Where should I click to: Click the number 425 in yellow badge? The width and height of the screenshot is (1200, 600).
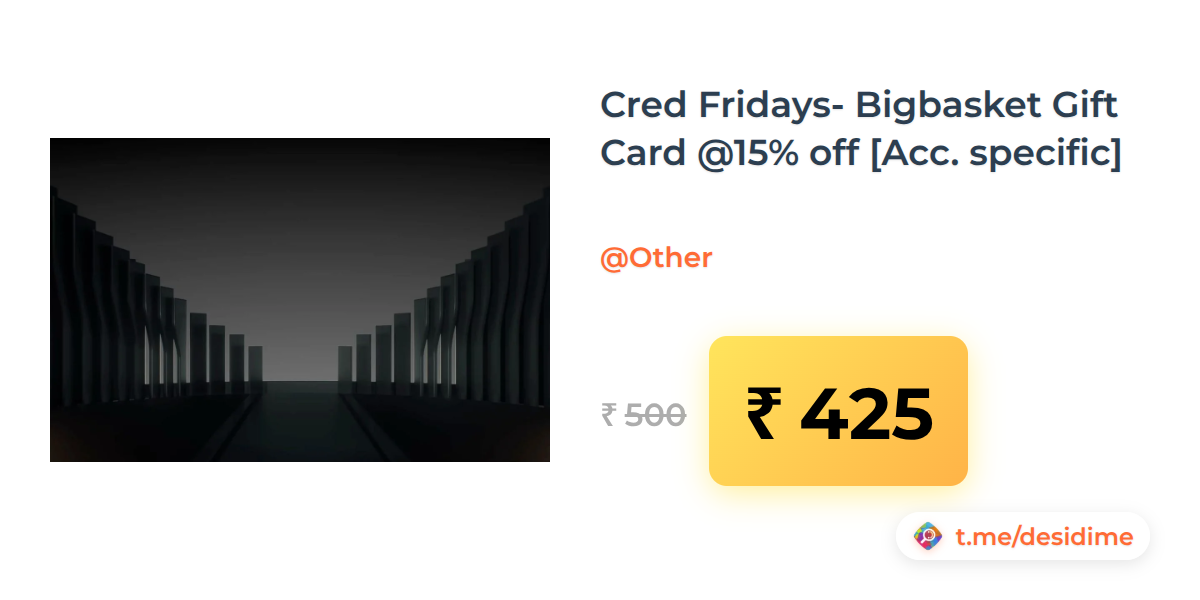click(x=866, y=414)
